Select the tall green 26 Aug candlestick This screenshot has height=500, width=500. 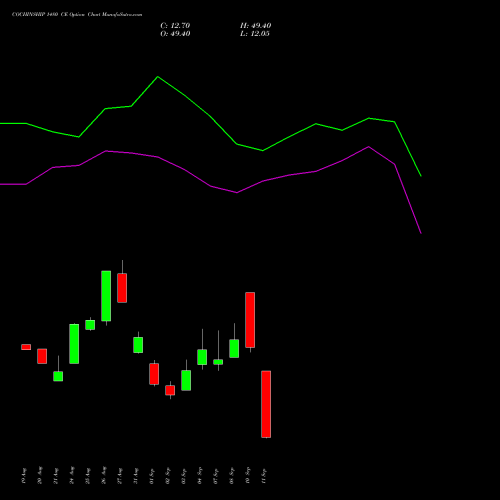point(106,296)
